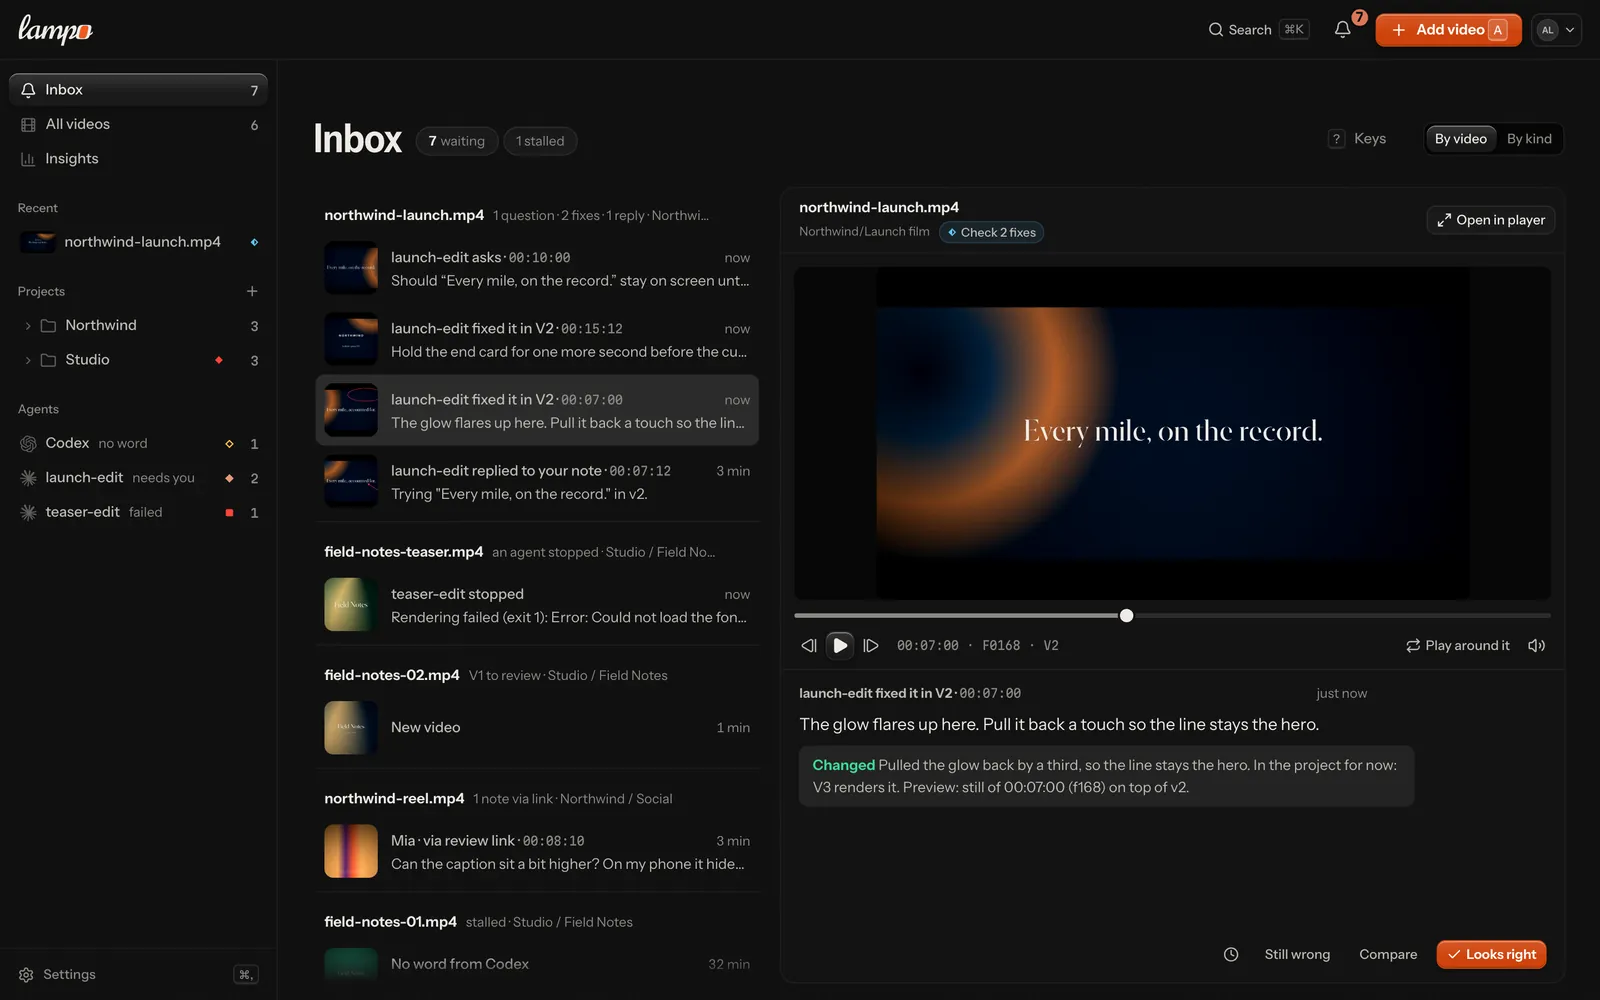
Task: Click the Add video button
Action: [1448, 30]
